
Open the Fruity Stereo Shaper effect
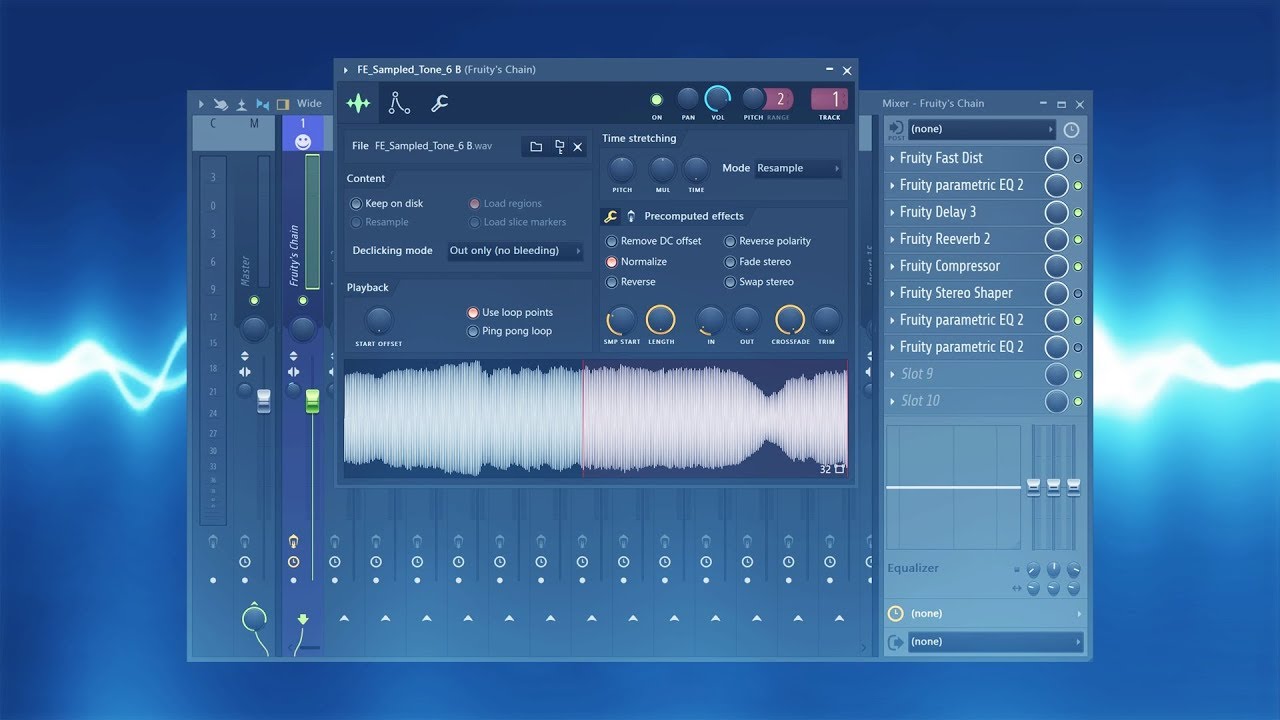coord(956,293)
